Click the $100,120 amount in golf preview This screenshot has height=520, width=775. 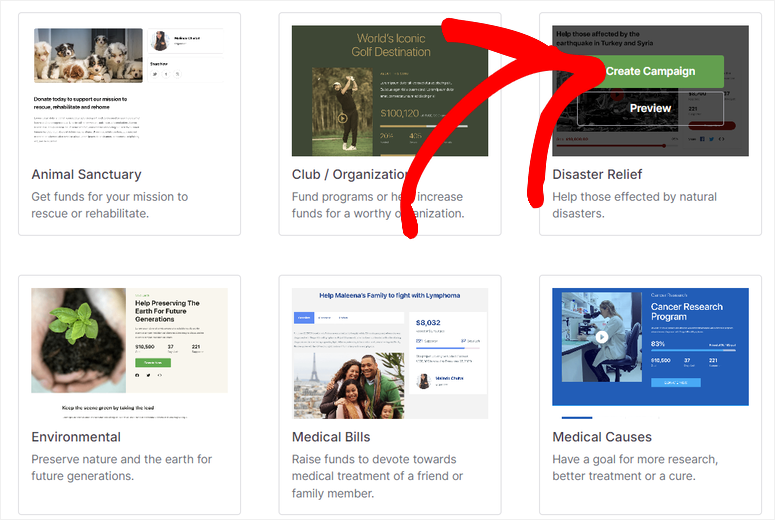coord(399,113)
